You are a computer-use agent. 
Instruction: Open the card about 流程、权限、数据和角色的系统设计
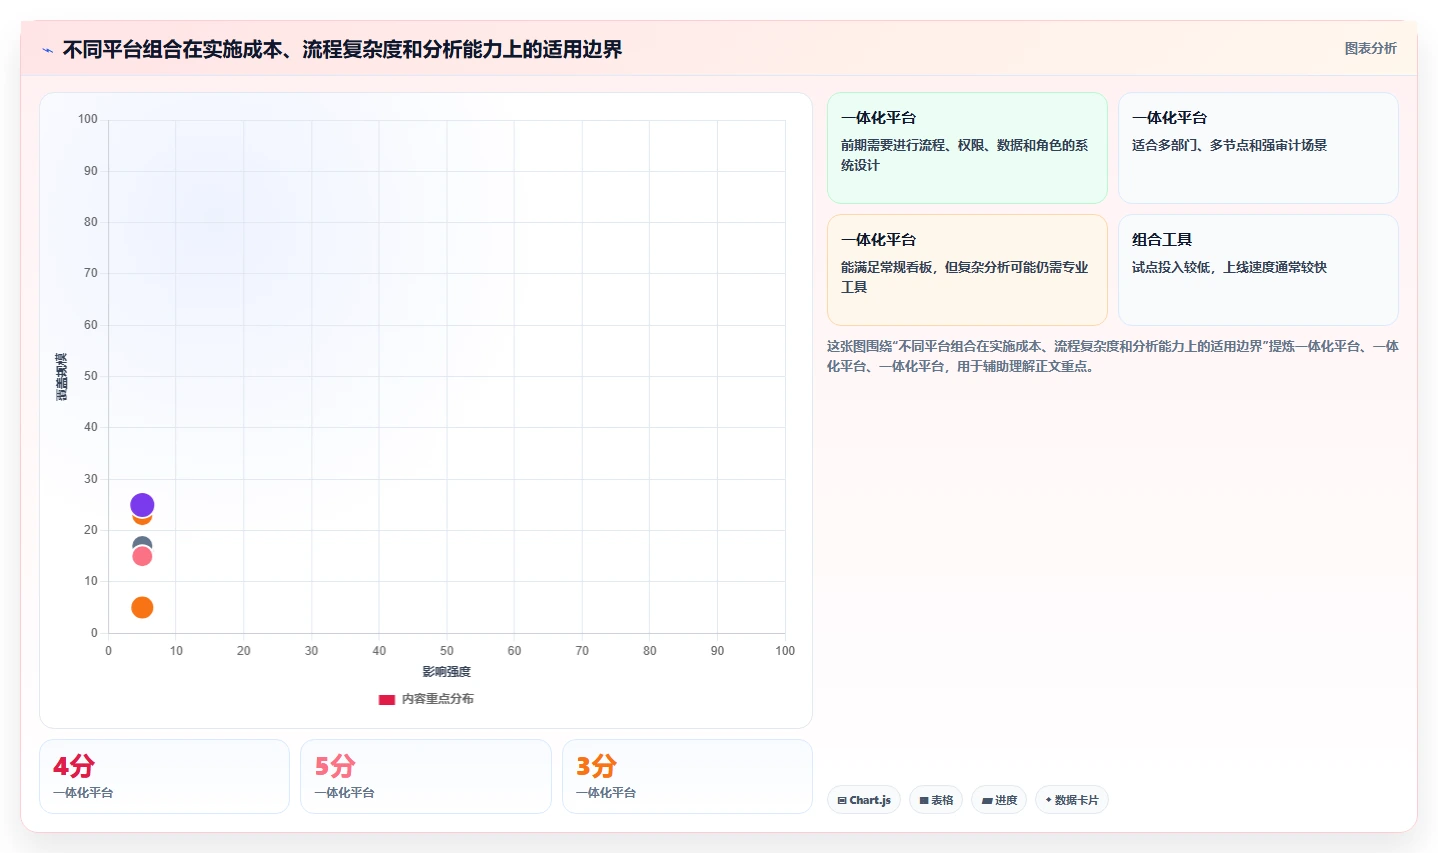coord(967,148)
